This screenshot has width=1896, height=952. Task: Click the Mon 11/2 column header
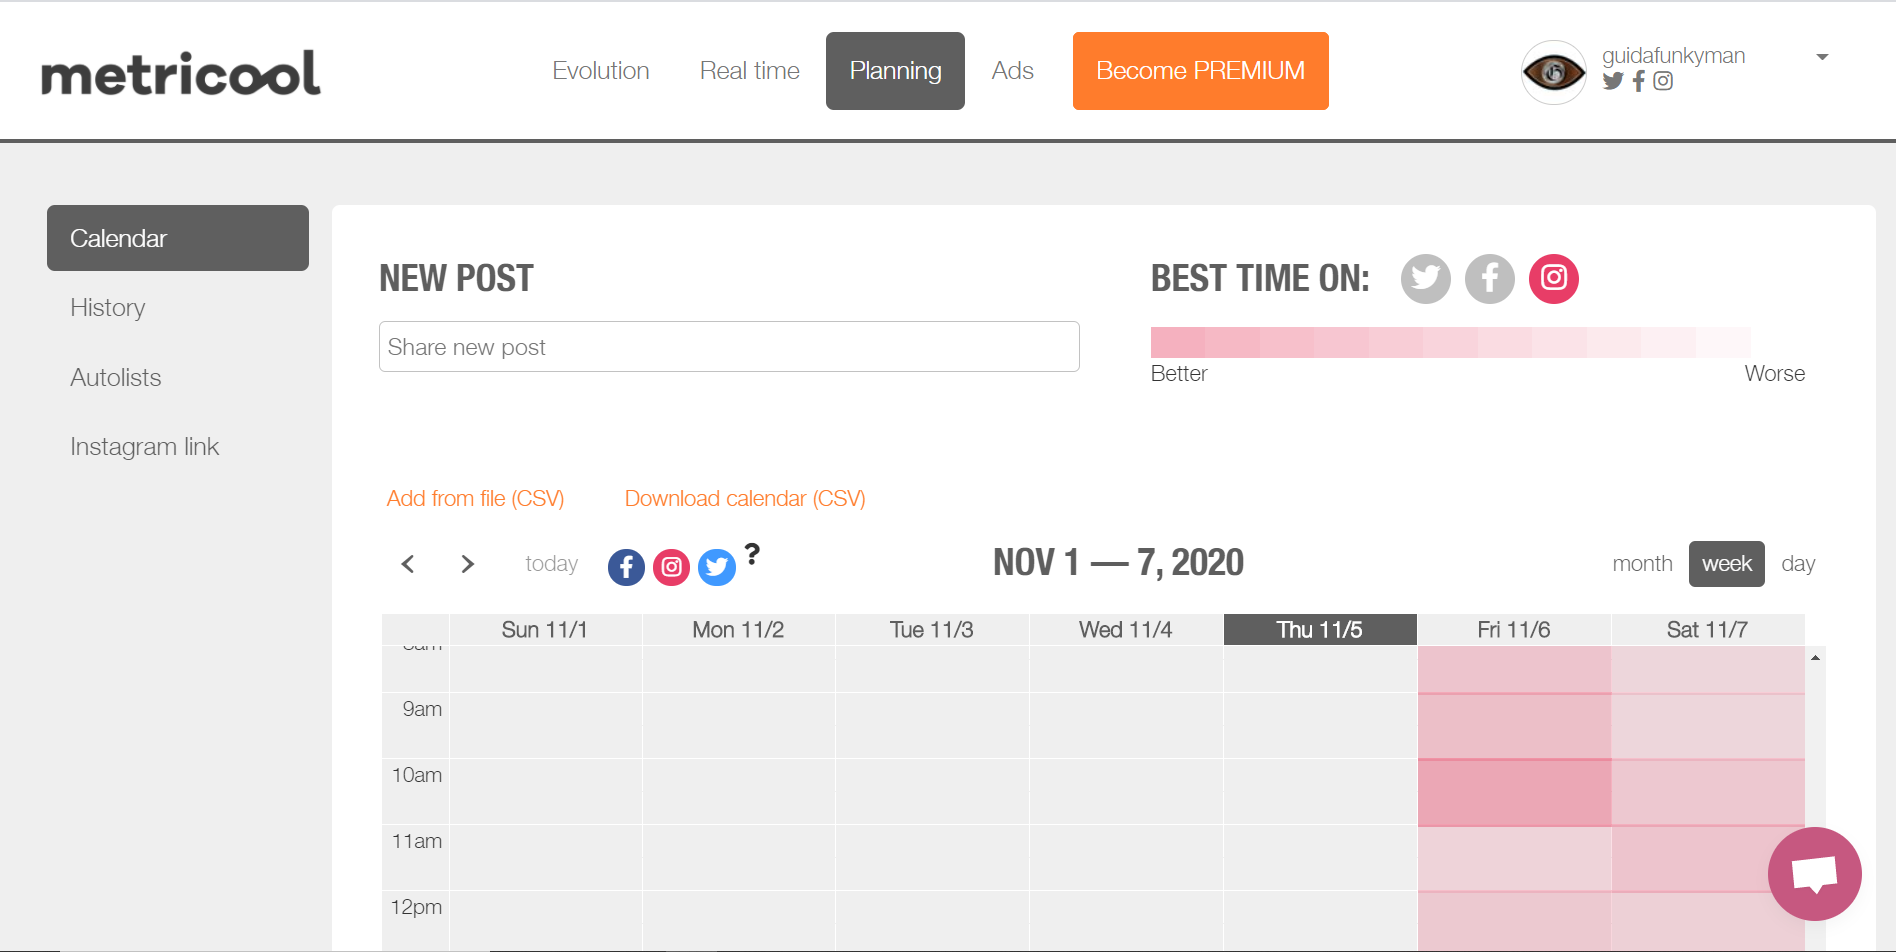click(738, 630)
